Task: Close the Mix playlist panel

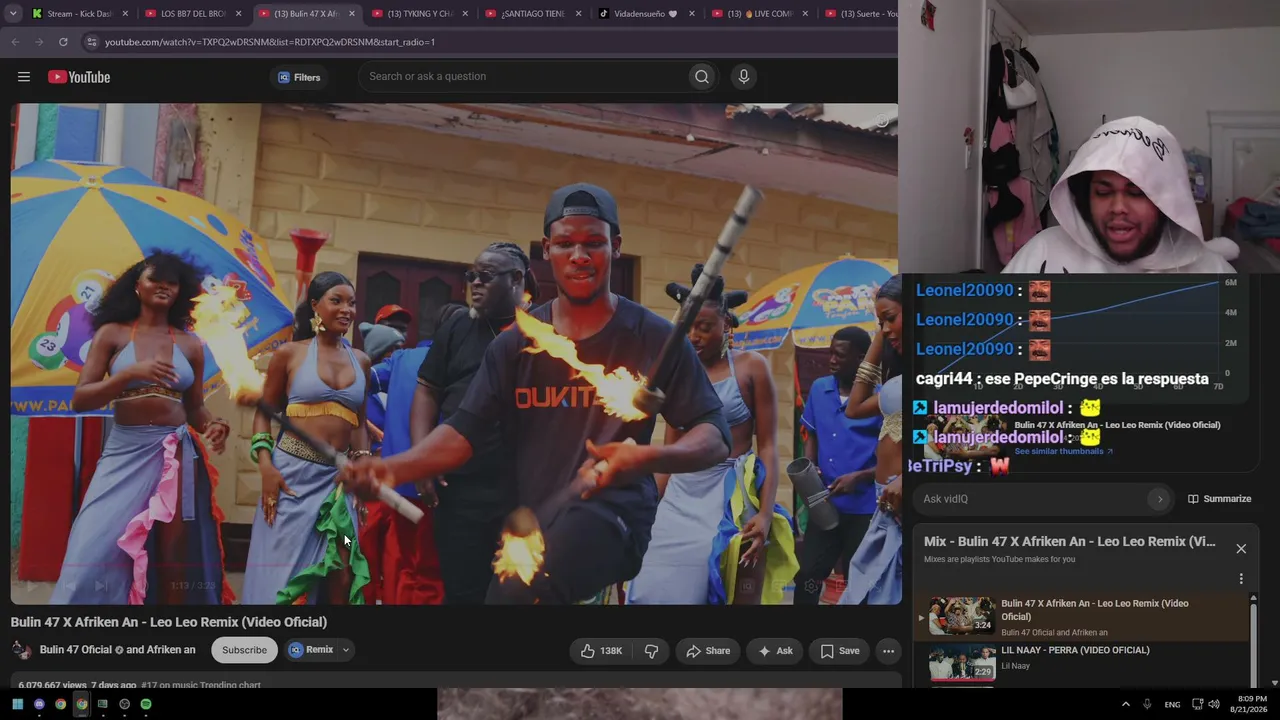Action: 1241,549
